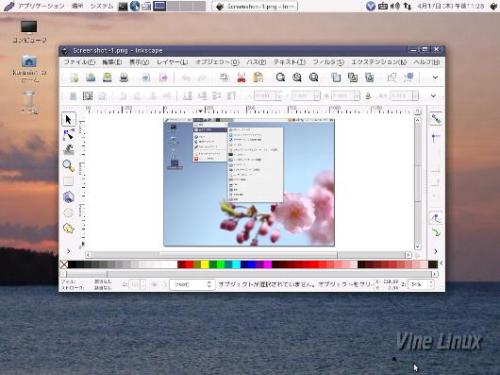500x375 pixels.
Task: Click the Screenshot-1.png taskbar button in the top panel
Action: tap(255, 6)
